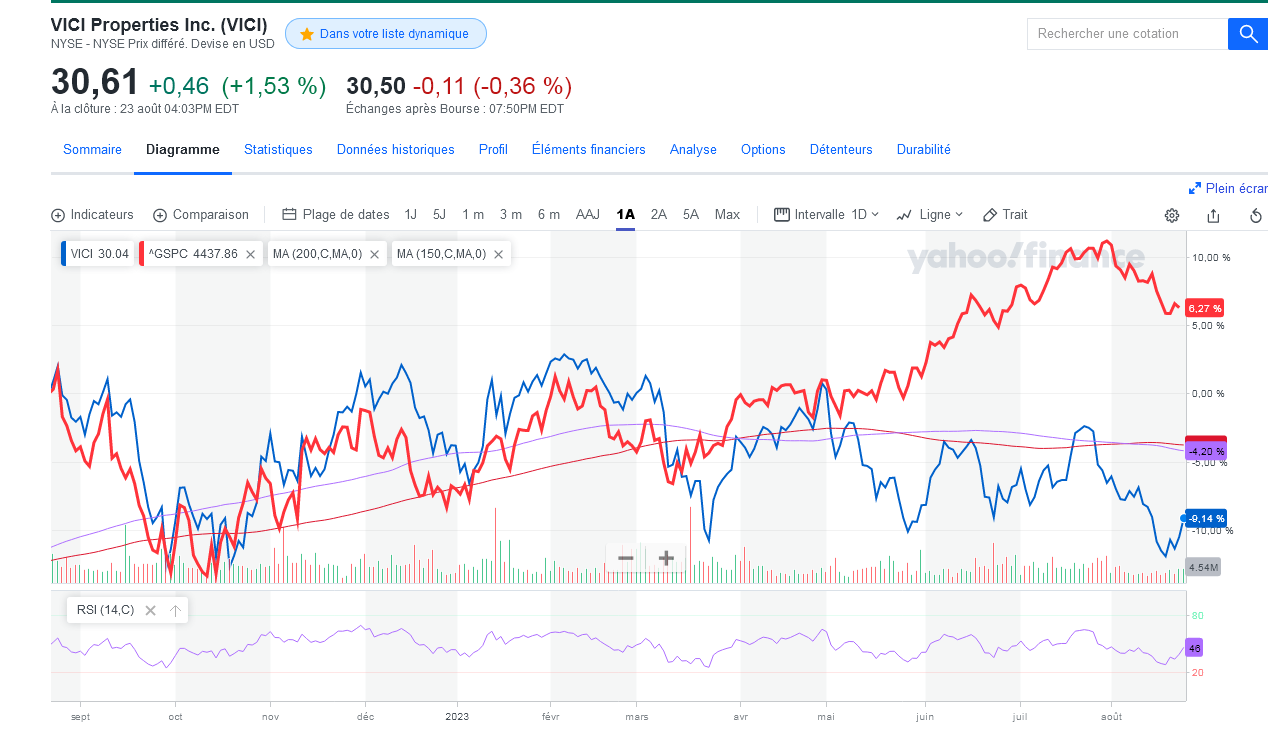The width and height of the screenshot is (1268, 742).
Task: Click the share chart icon
Action: tap(1214, 215)
